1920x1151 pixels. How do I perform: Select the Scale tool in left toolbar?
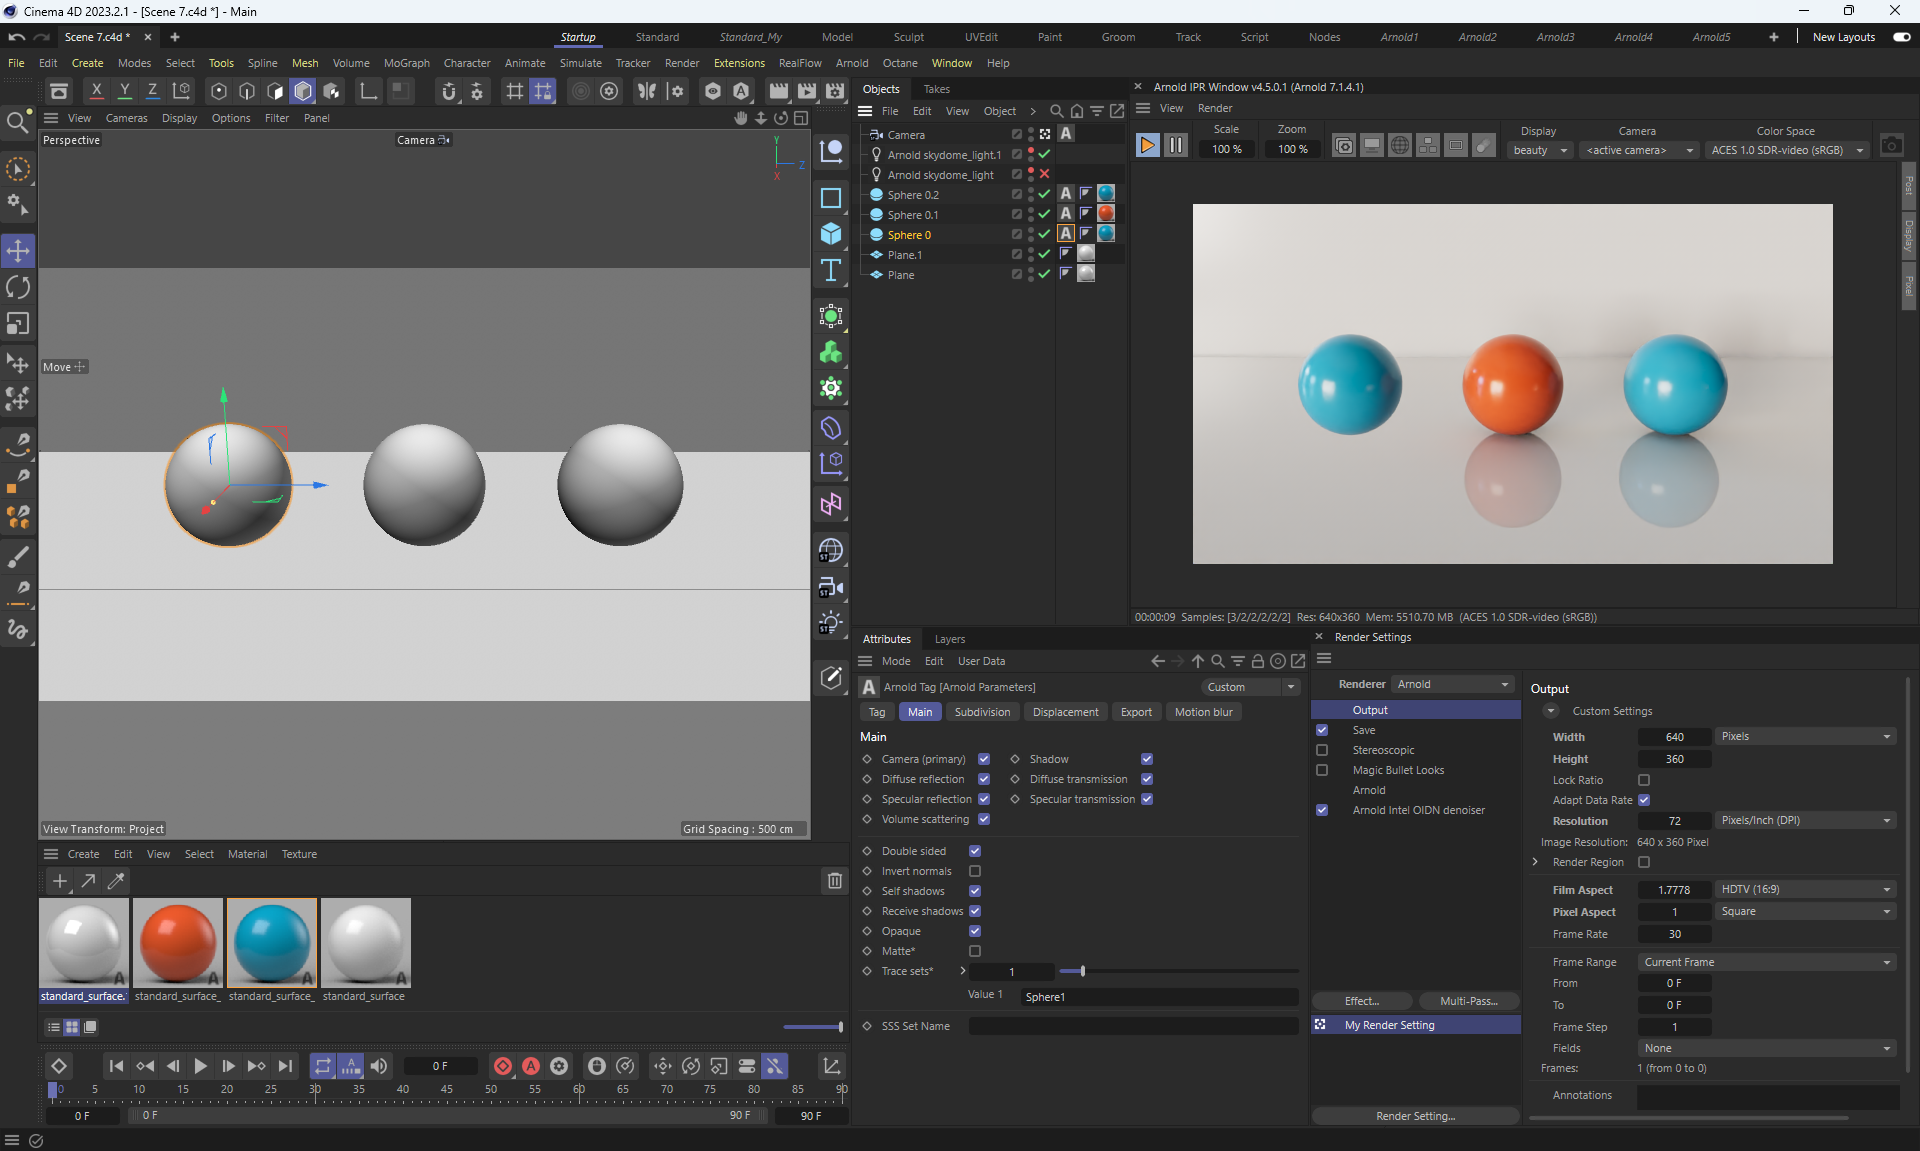coord(18,324)
